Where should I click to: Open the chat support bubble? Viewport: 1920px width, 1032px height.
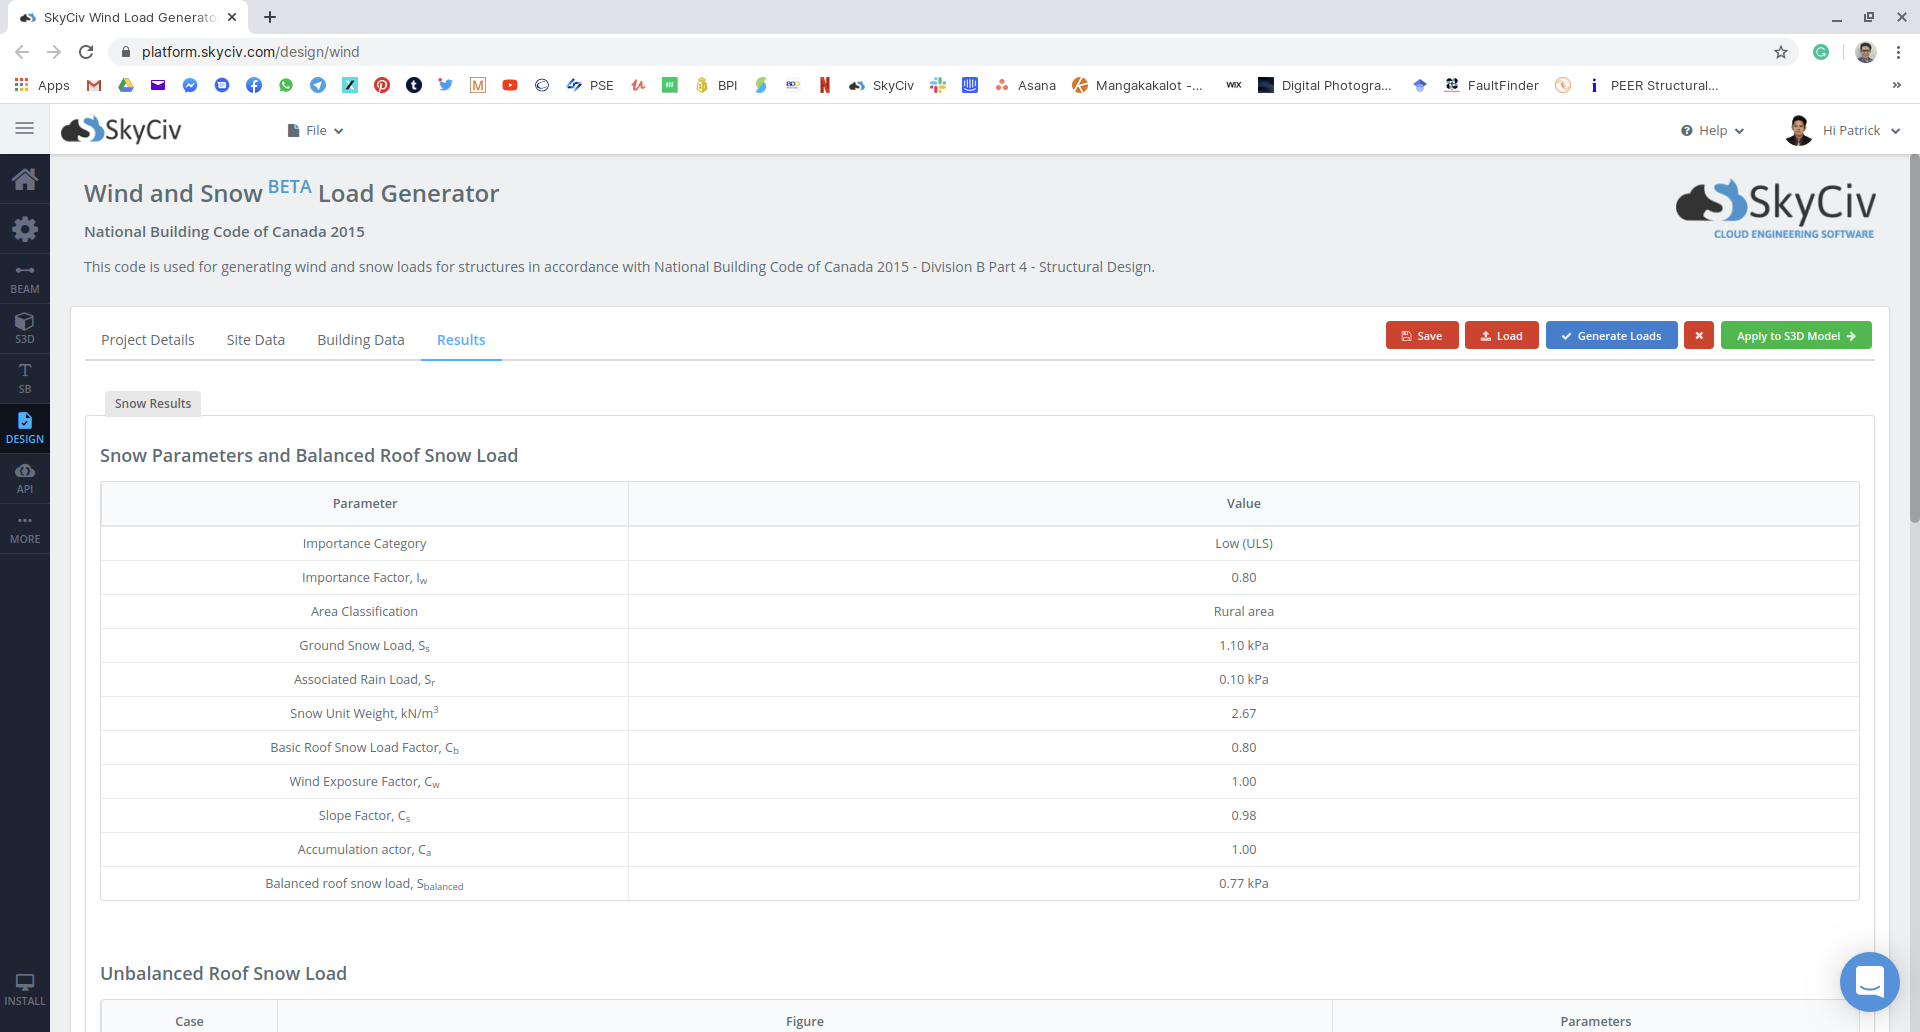point(1869,982)
